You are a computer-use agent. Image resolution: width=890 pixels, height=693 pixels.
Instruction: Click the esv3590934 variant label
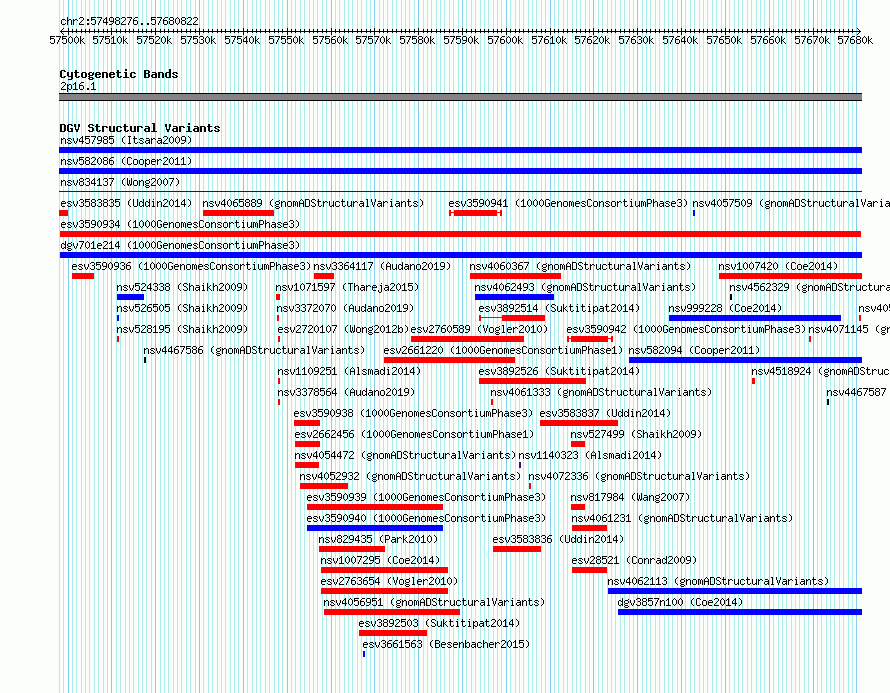(180, 224)
